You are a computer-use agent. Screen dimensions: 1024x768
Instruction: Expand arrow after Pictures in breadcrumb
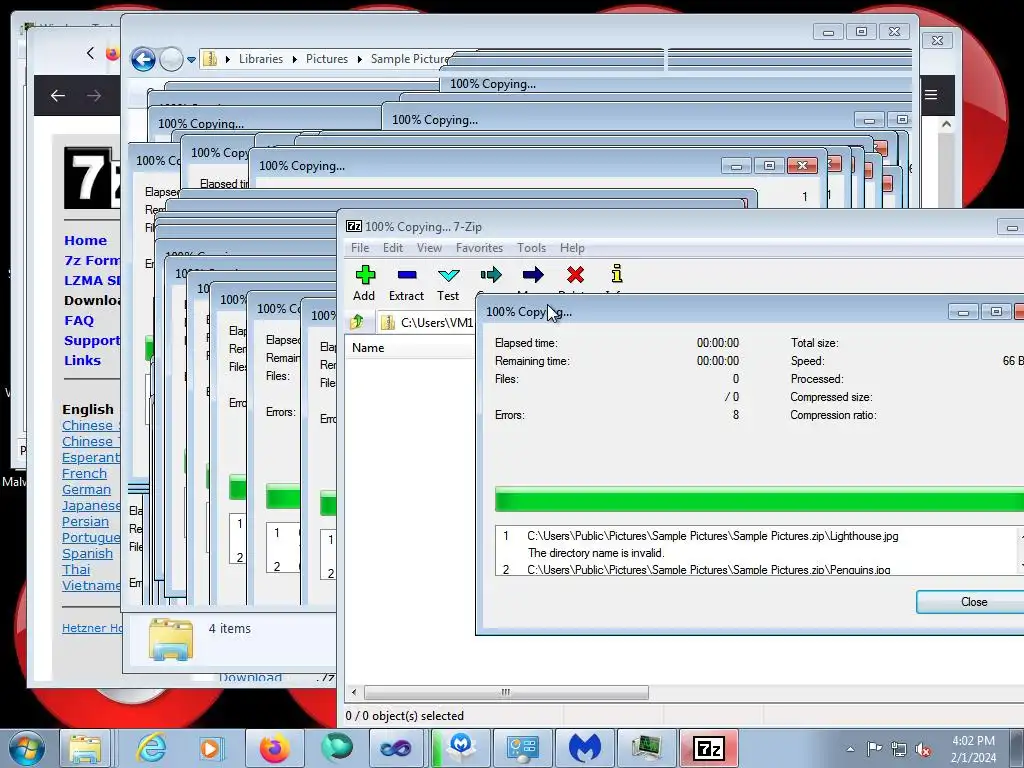pyautogui.click(x=359, y=59)
